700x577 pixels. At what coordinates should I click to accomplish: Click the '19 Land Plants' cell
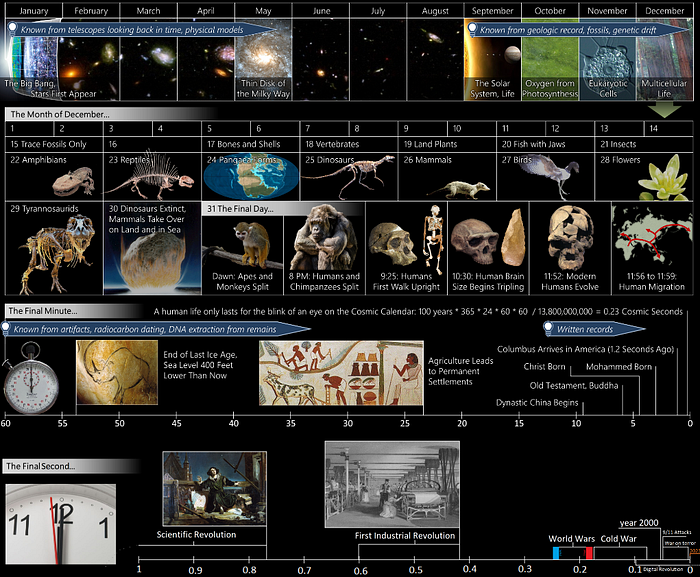pos(447,144)
